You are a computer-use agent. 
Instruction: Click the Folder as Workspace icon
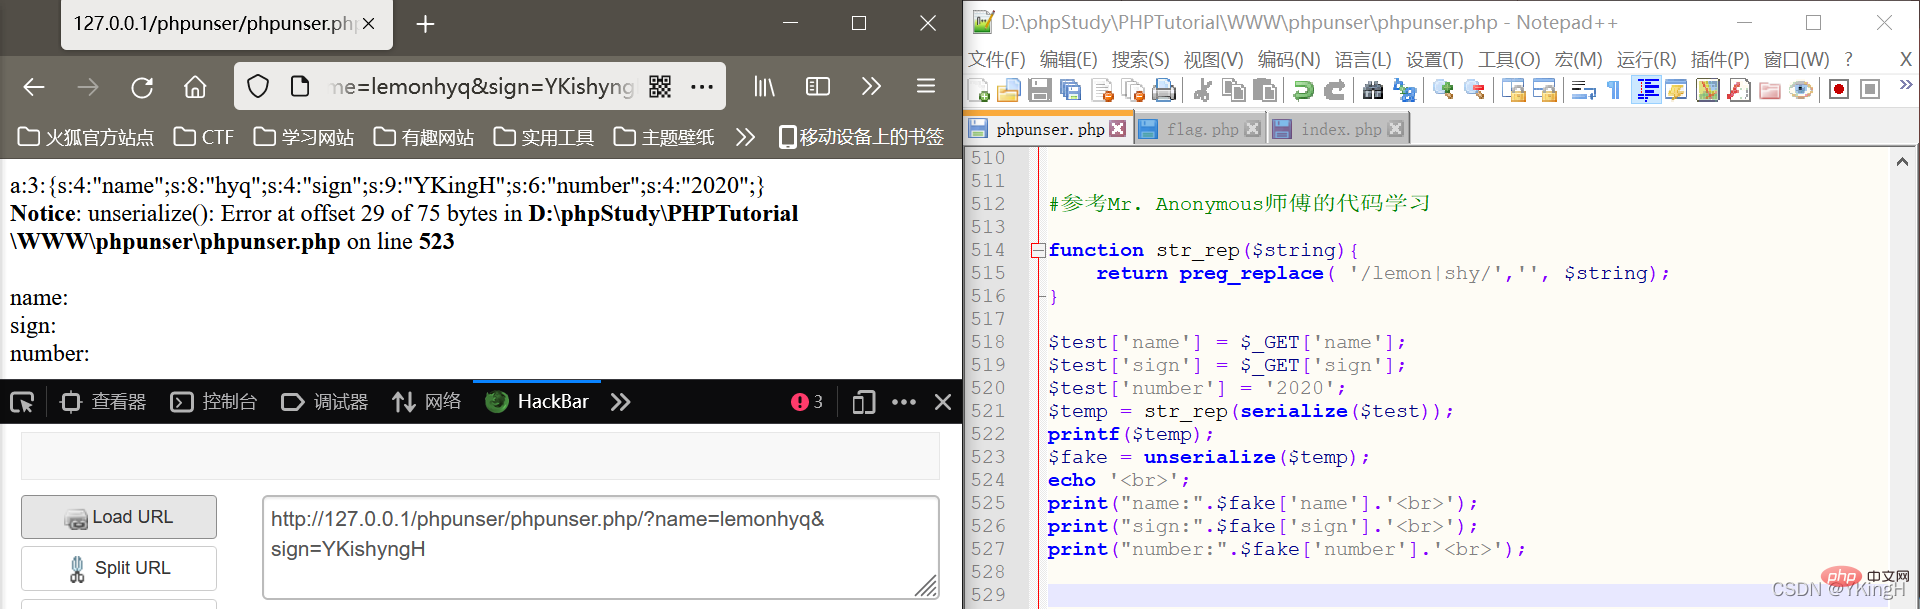coord(1770,91)
